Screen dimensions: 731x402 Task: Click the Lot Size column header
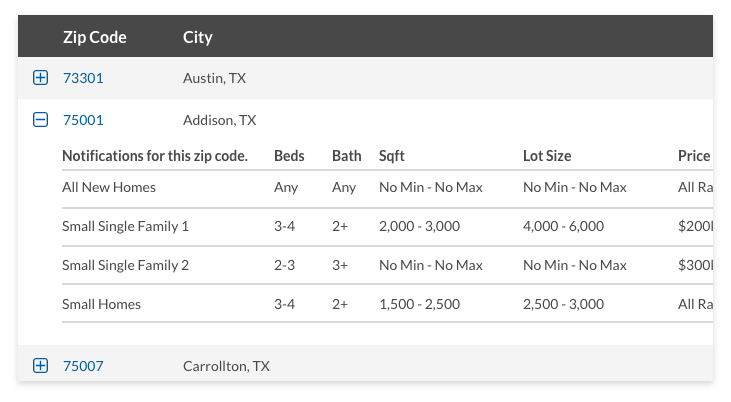tap(547, 156)
